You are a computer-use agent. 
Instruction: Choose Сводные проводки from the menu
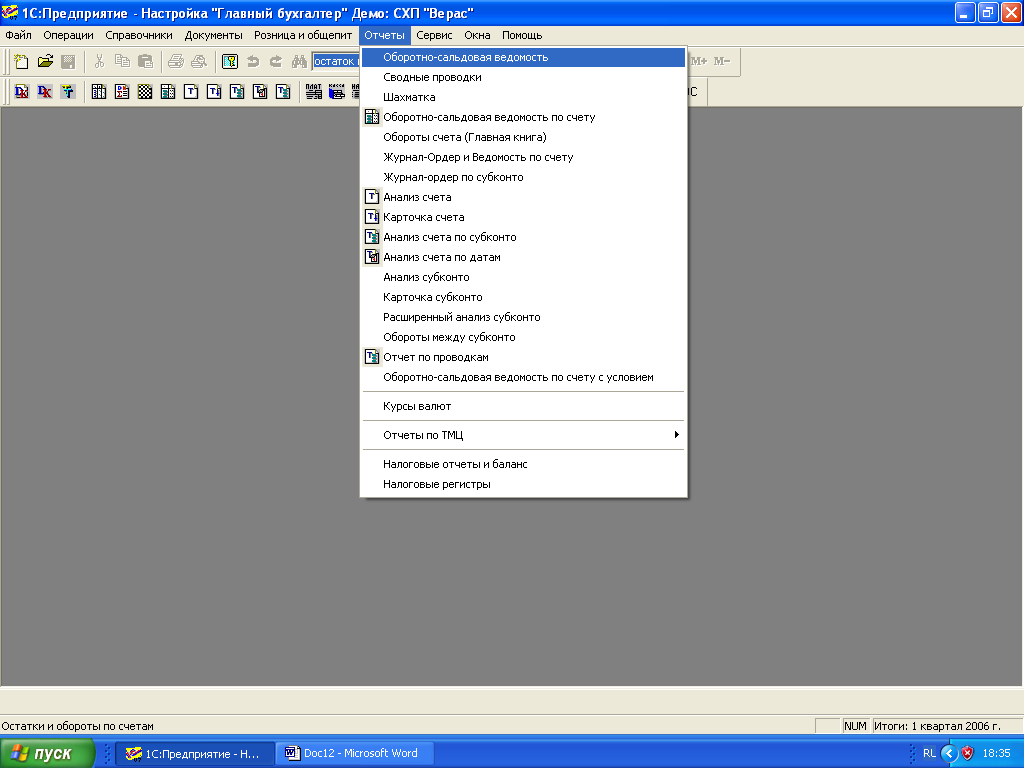click(x=523, y=77)
